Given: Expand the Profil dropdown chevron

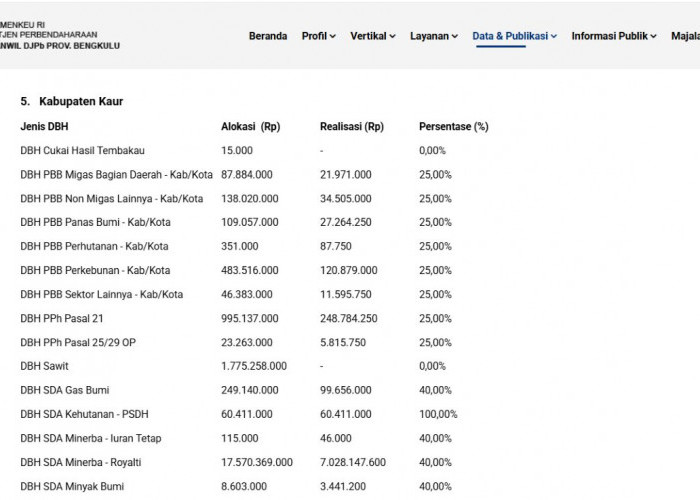Looking at the screenshot, I should click(x=333, y=37).
